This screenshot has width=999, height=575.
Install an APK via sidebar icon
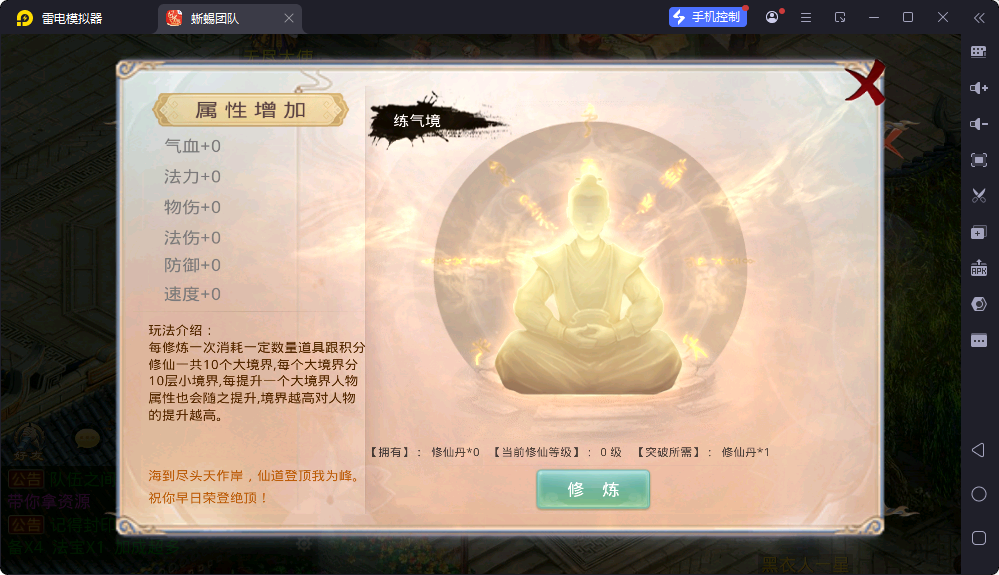979,268
